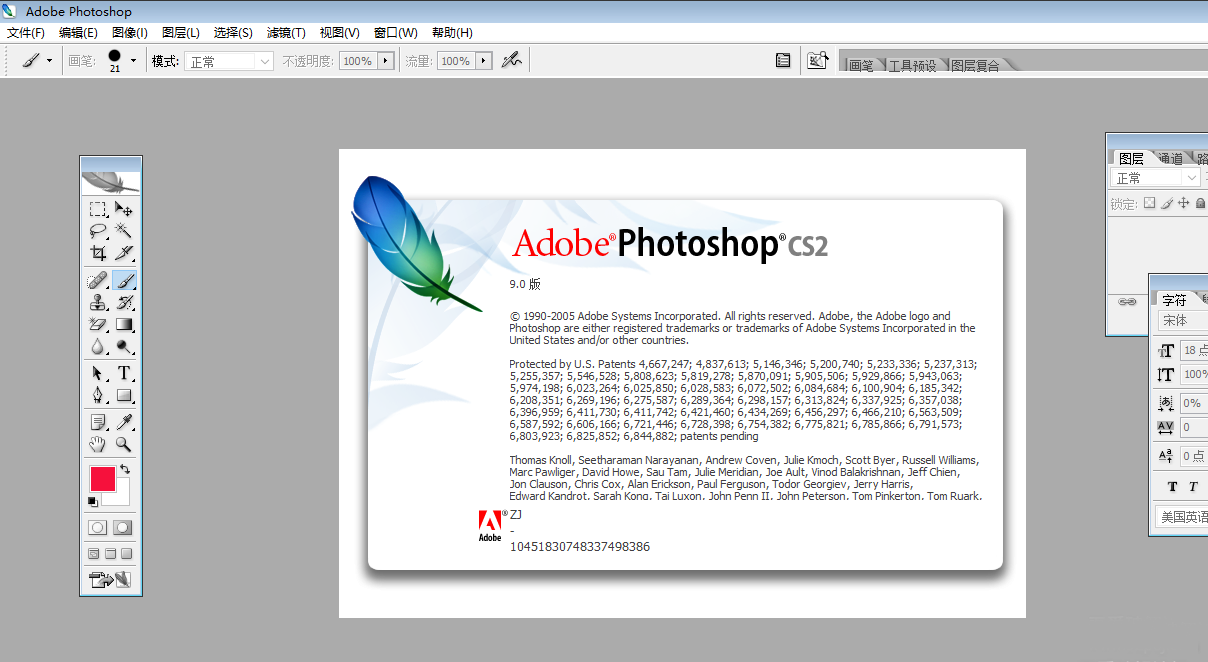Select the Notes tool
The image size is (1208, 662).
click(x=98, y=423)
